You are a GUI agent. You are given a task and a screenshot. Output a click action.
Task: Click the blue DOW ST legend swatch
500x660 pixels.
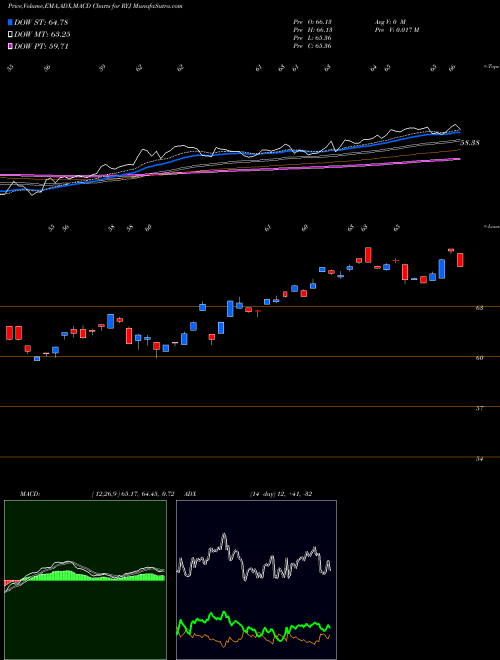tap(11, 23)
